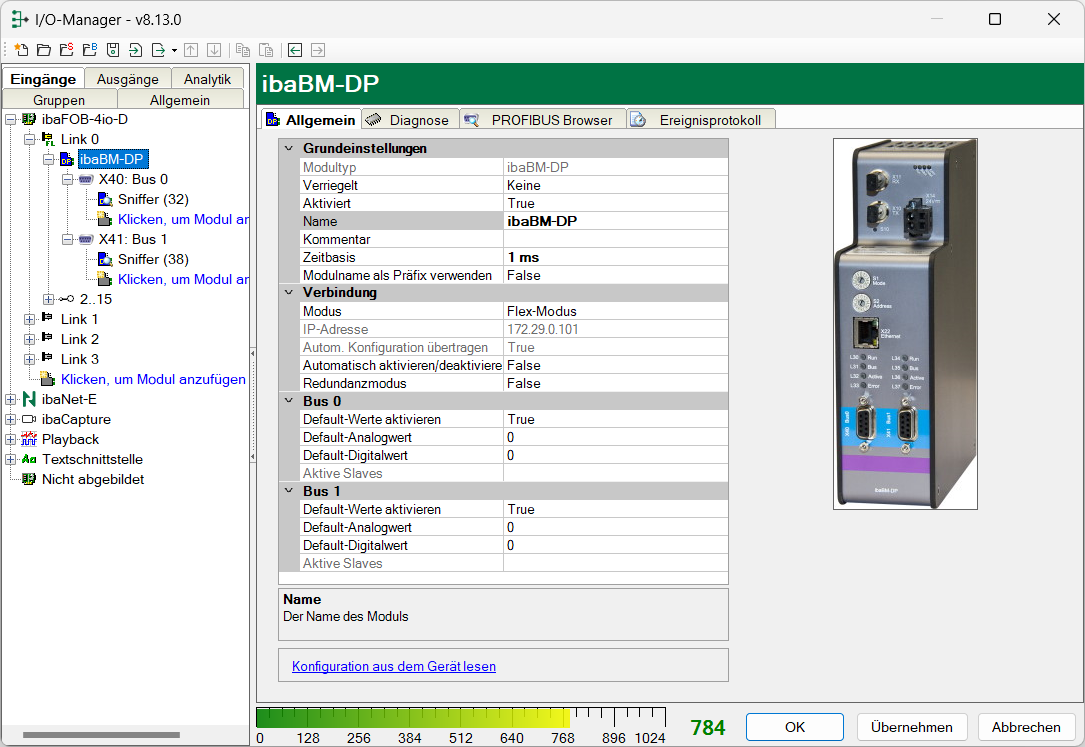Expand the Link 3 tree node
The image size is (1085, 747).
(29, 360)
